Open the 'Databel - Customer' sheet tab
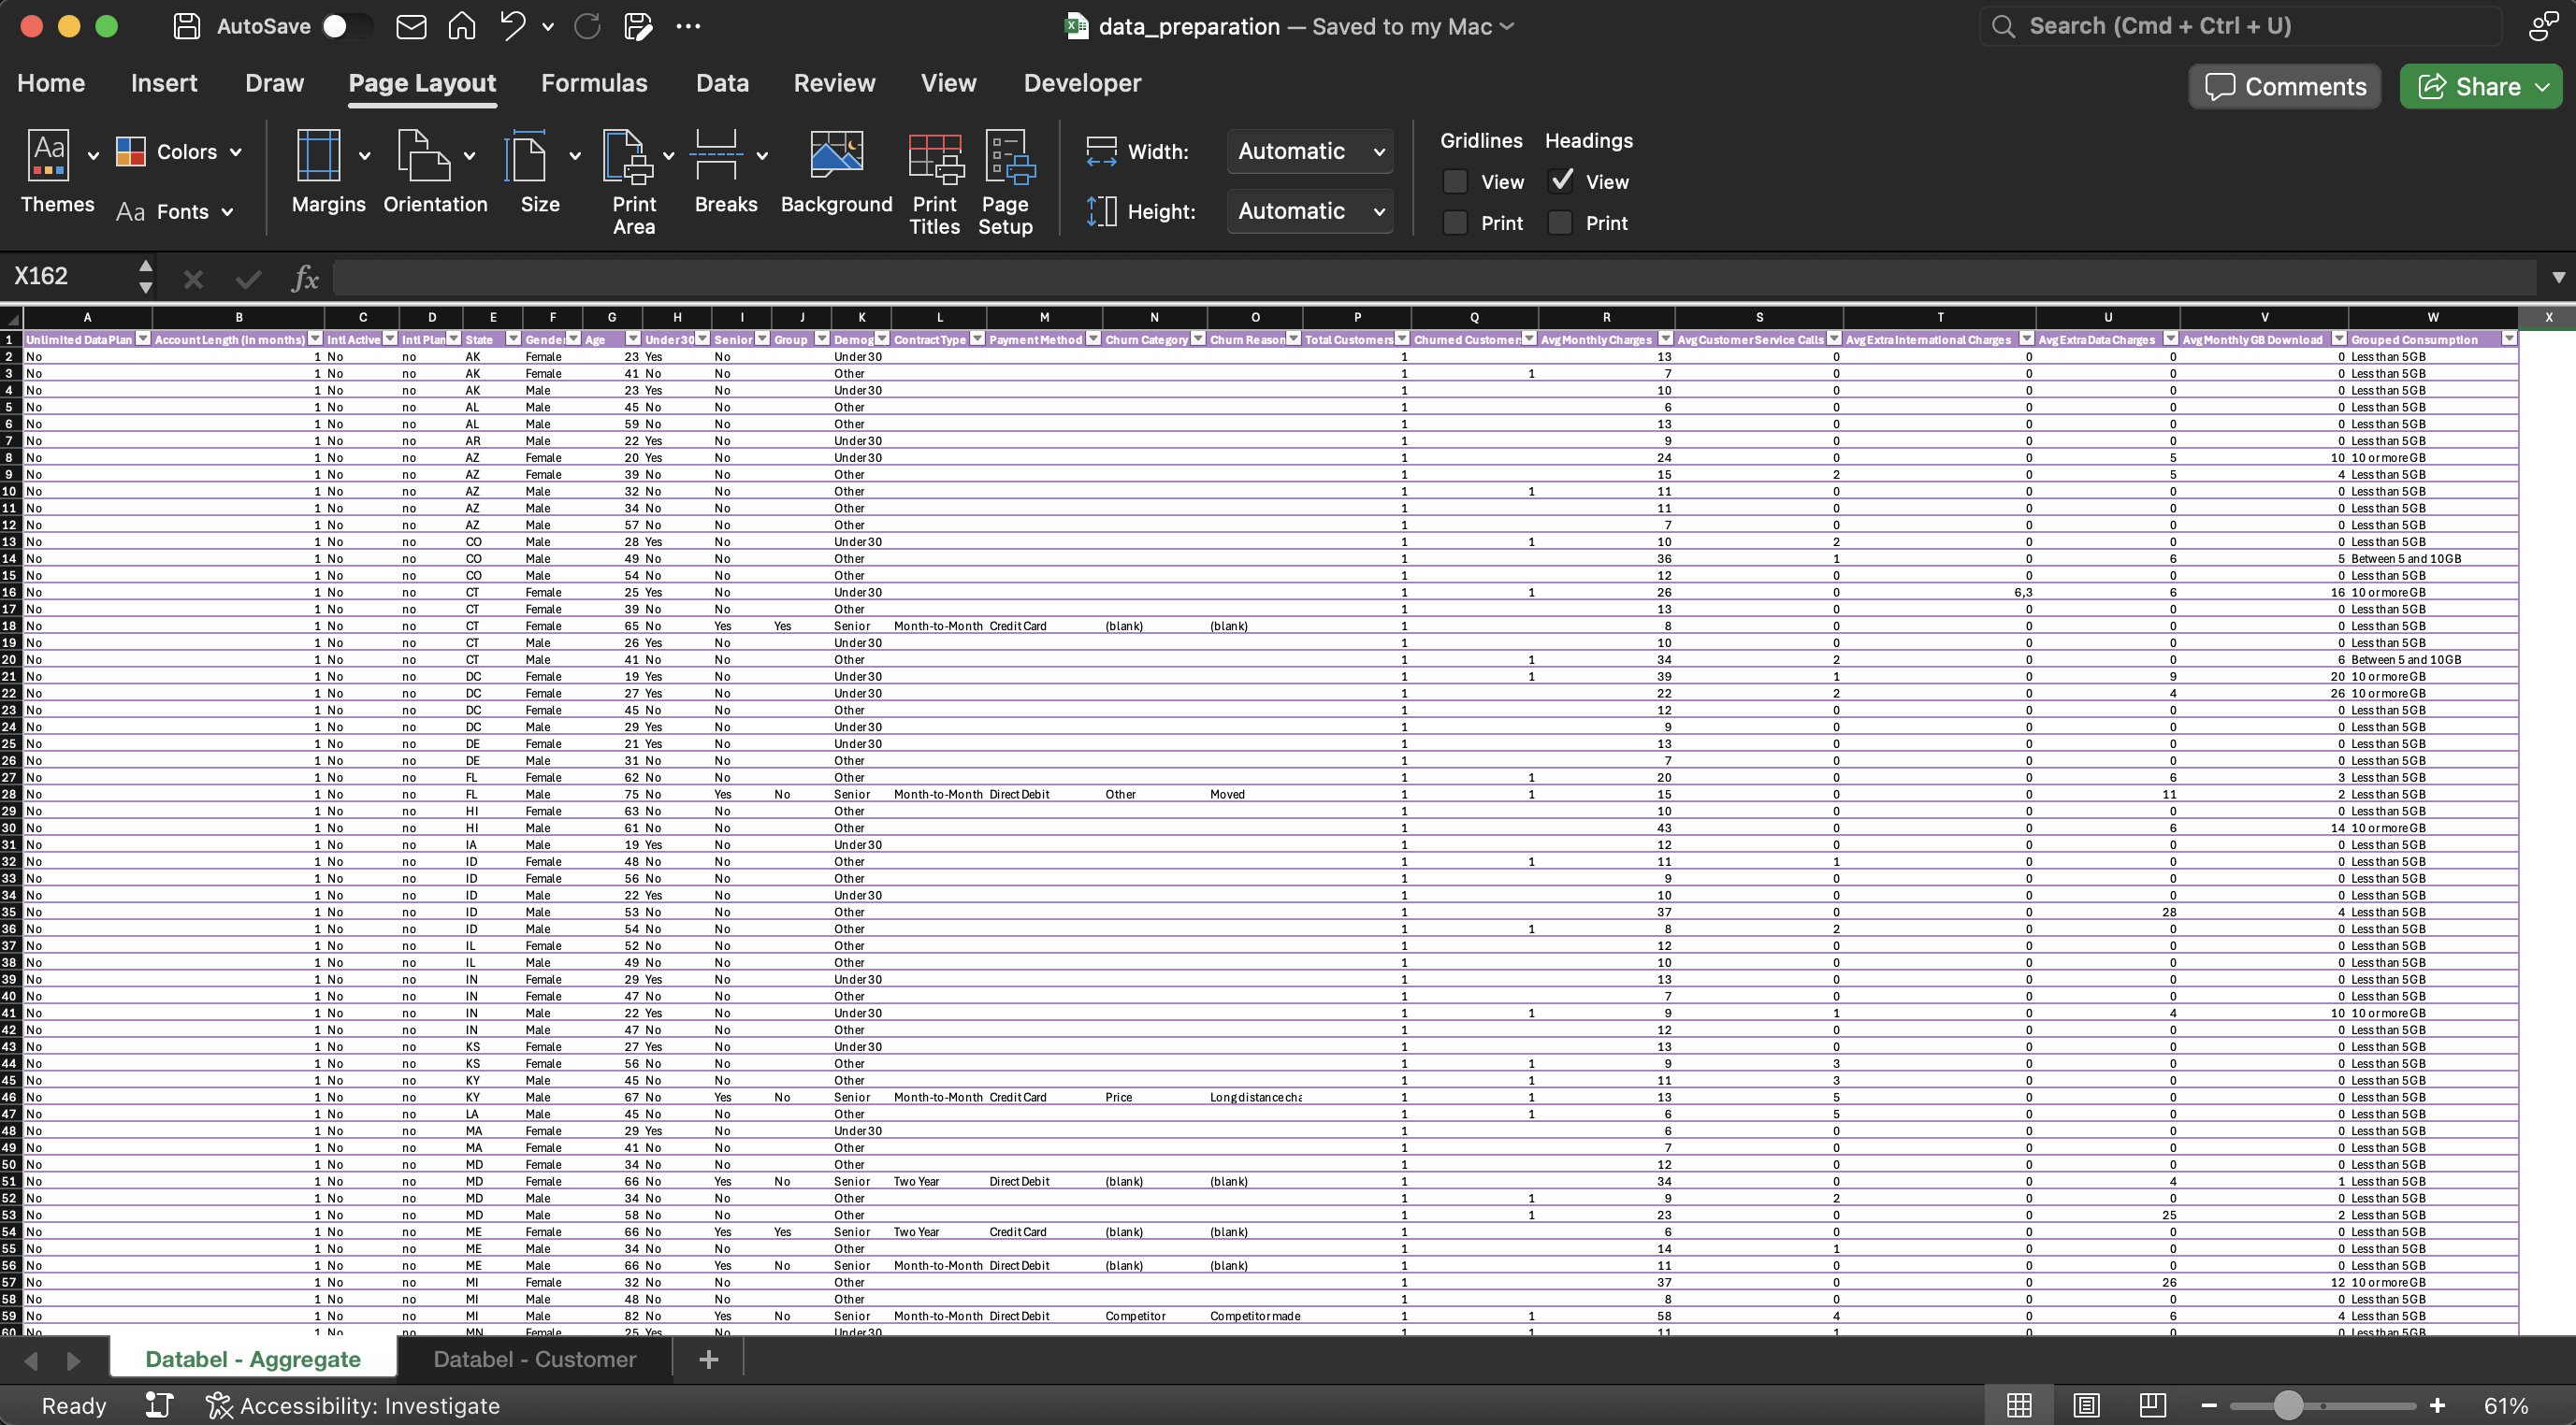The height and width of the screenshot is (1425, 2576). coord(534,1359)
